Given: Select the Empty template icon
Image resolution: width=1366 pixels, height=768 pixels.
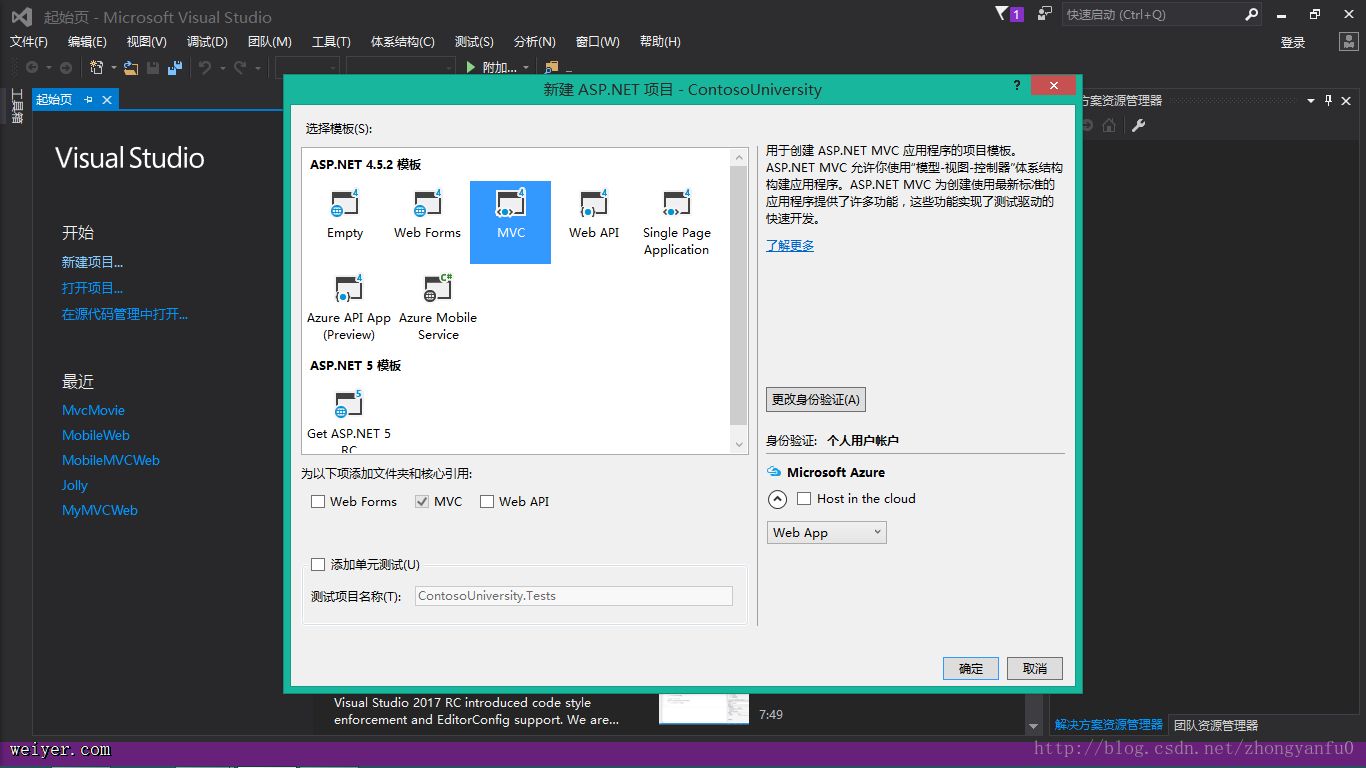Looking at the screenshot, I should point(345,205).
